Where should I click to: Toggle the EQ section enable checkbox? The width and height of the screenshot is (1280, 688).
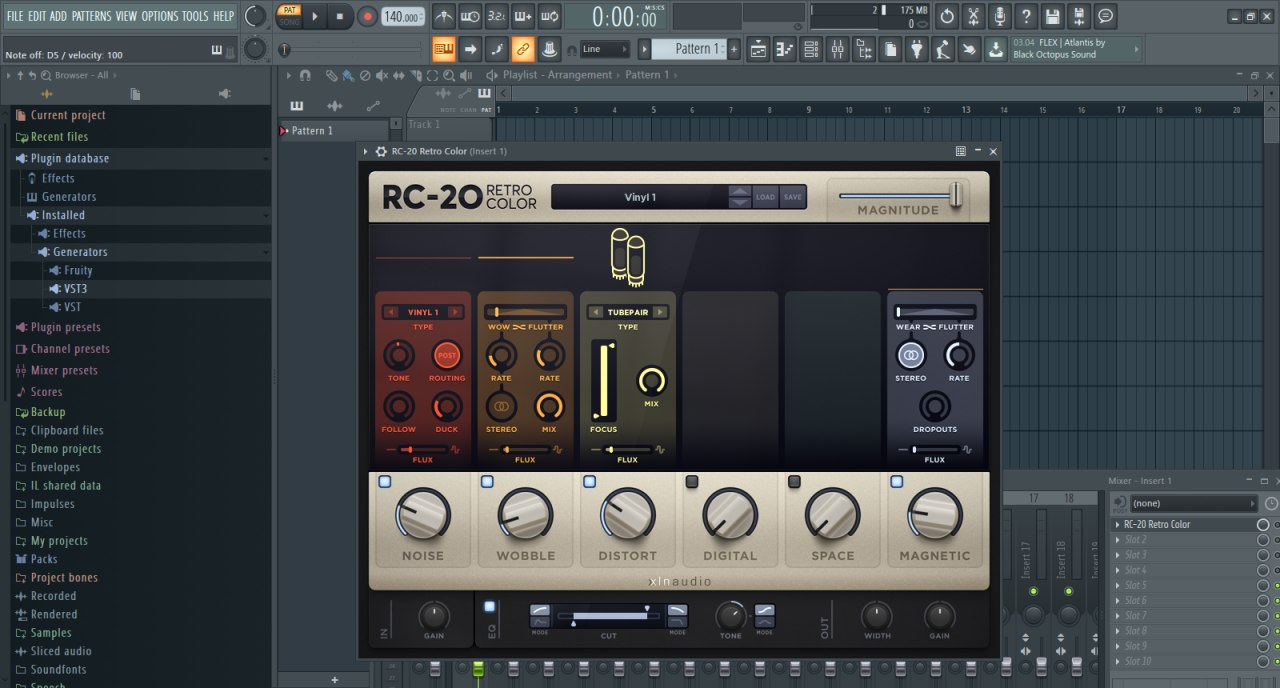(490, 606)
